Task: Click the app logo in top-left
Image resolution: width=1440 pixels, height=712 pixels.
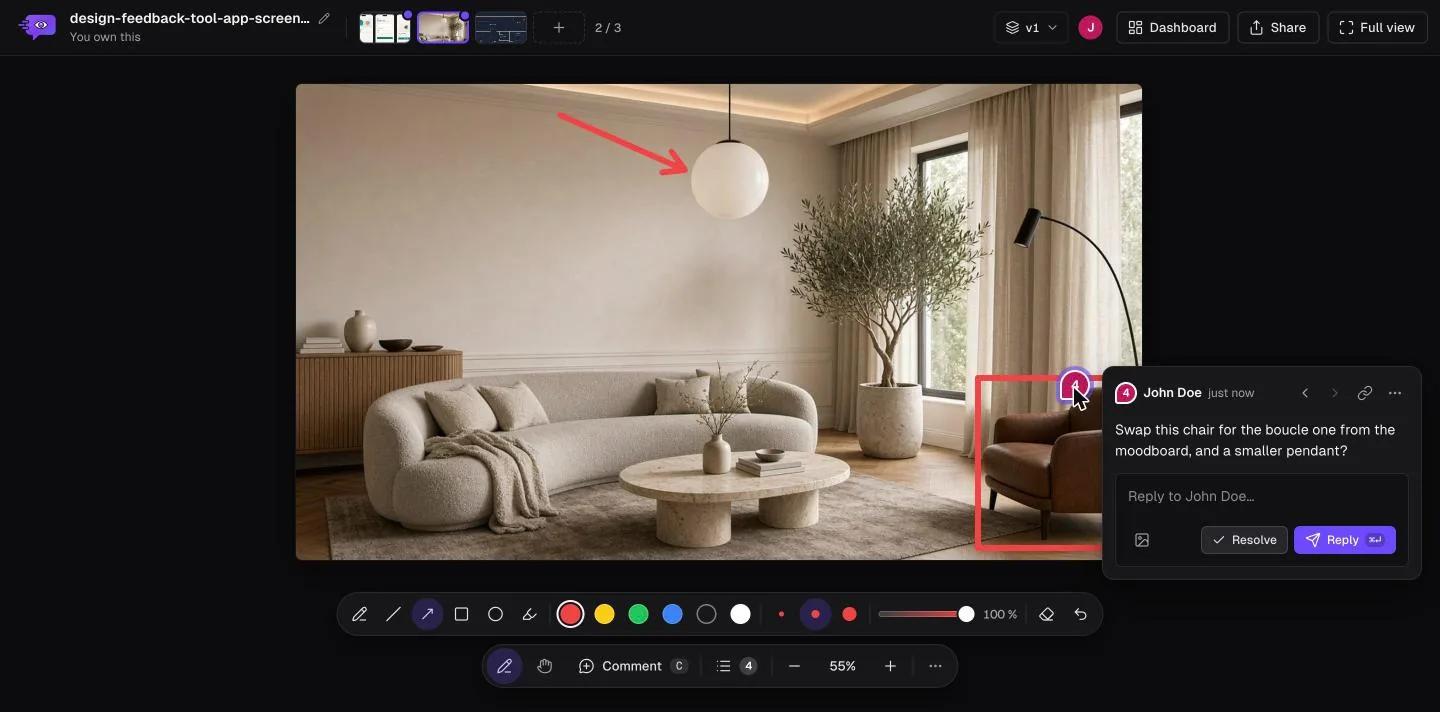Action: click(38, 27)
